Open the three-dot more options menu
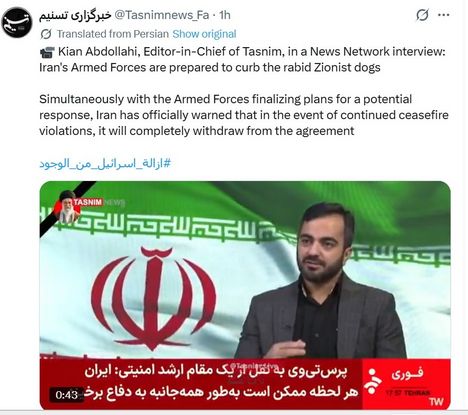Viewport: 468px width, 415px height. coord(443,15)
